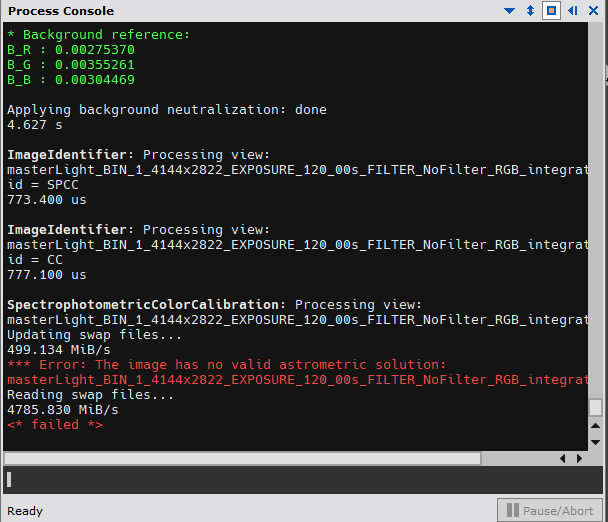Click 'Reading swap files...' line
Screen dimensions: 608x522
click(90, 395)
